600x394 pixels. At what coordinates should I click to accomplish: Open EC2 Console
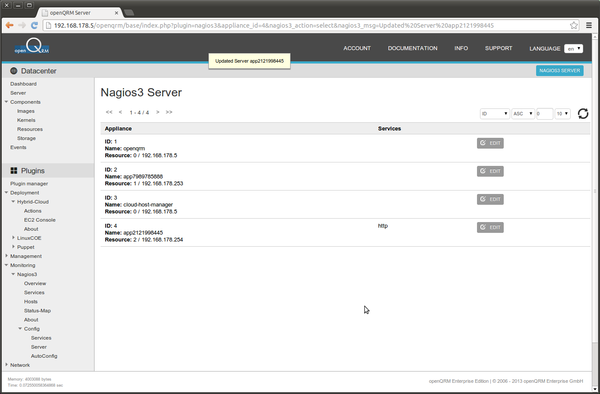pyautogui.click(x=40, y=220)
